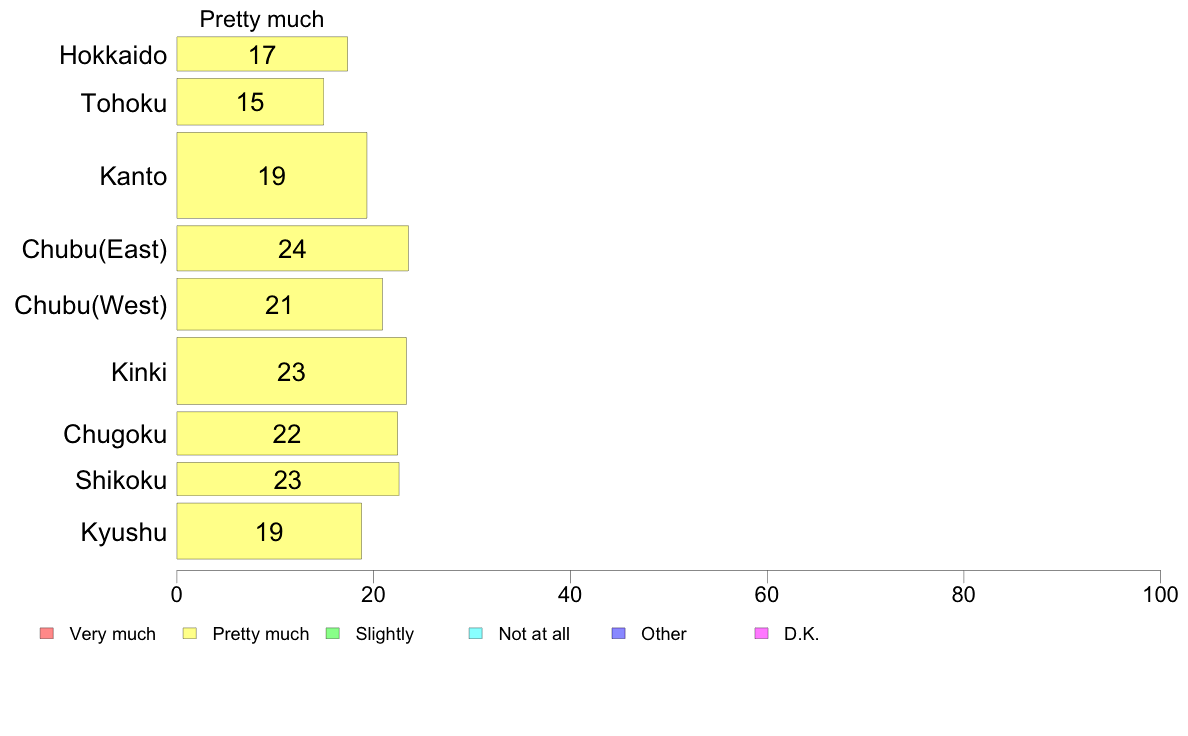Screen dimensions: 1188x736
Task: Click the red Very much legend swatch
Action: pyautogui.click(x=46, y=633)
